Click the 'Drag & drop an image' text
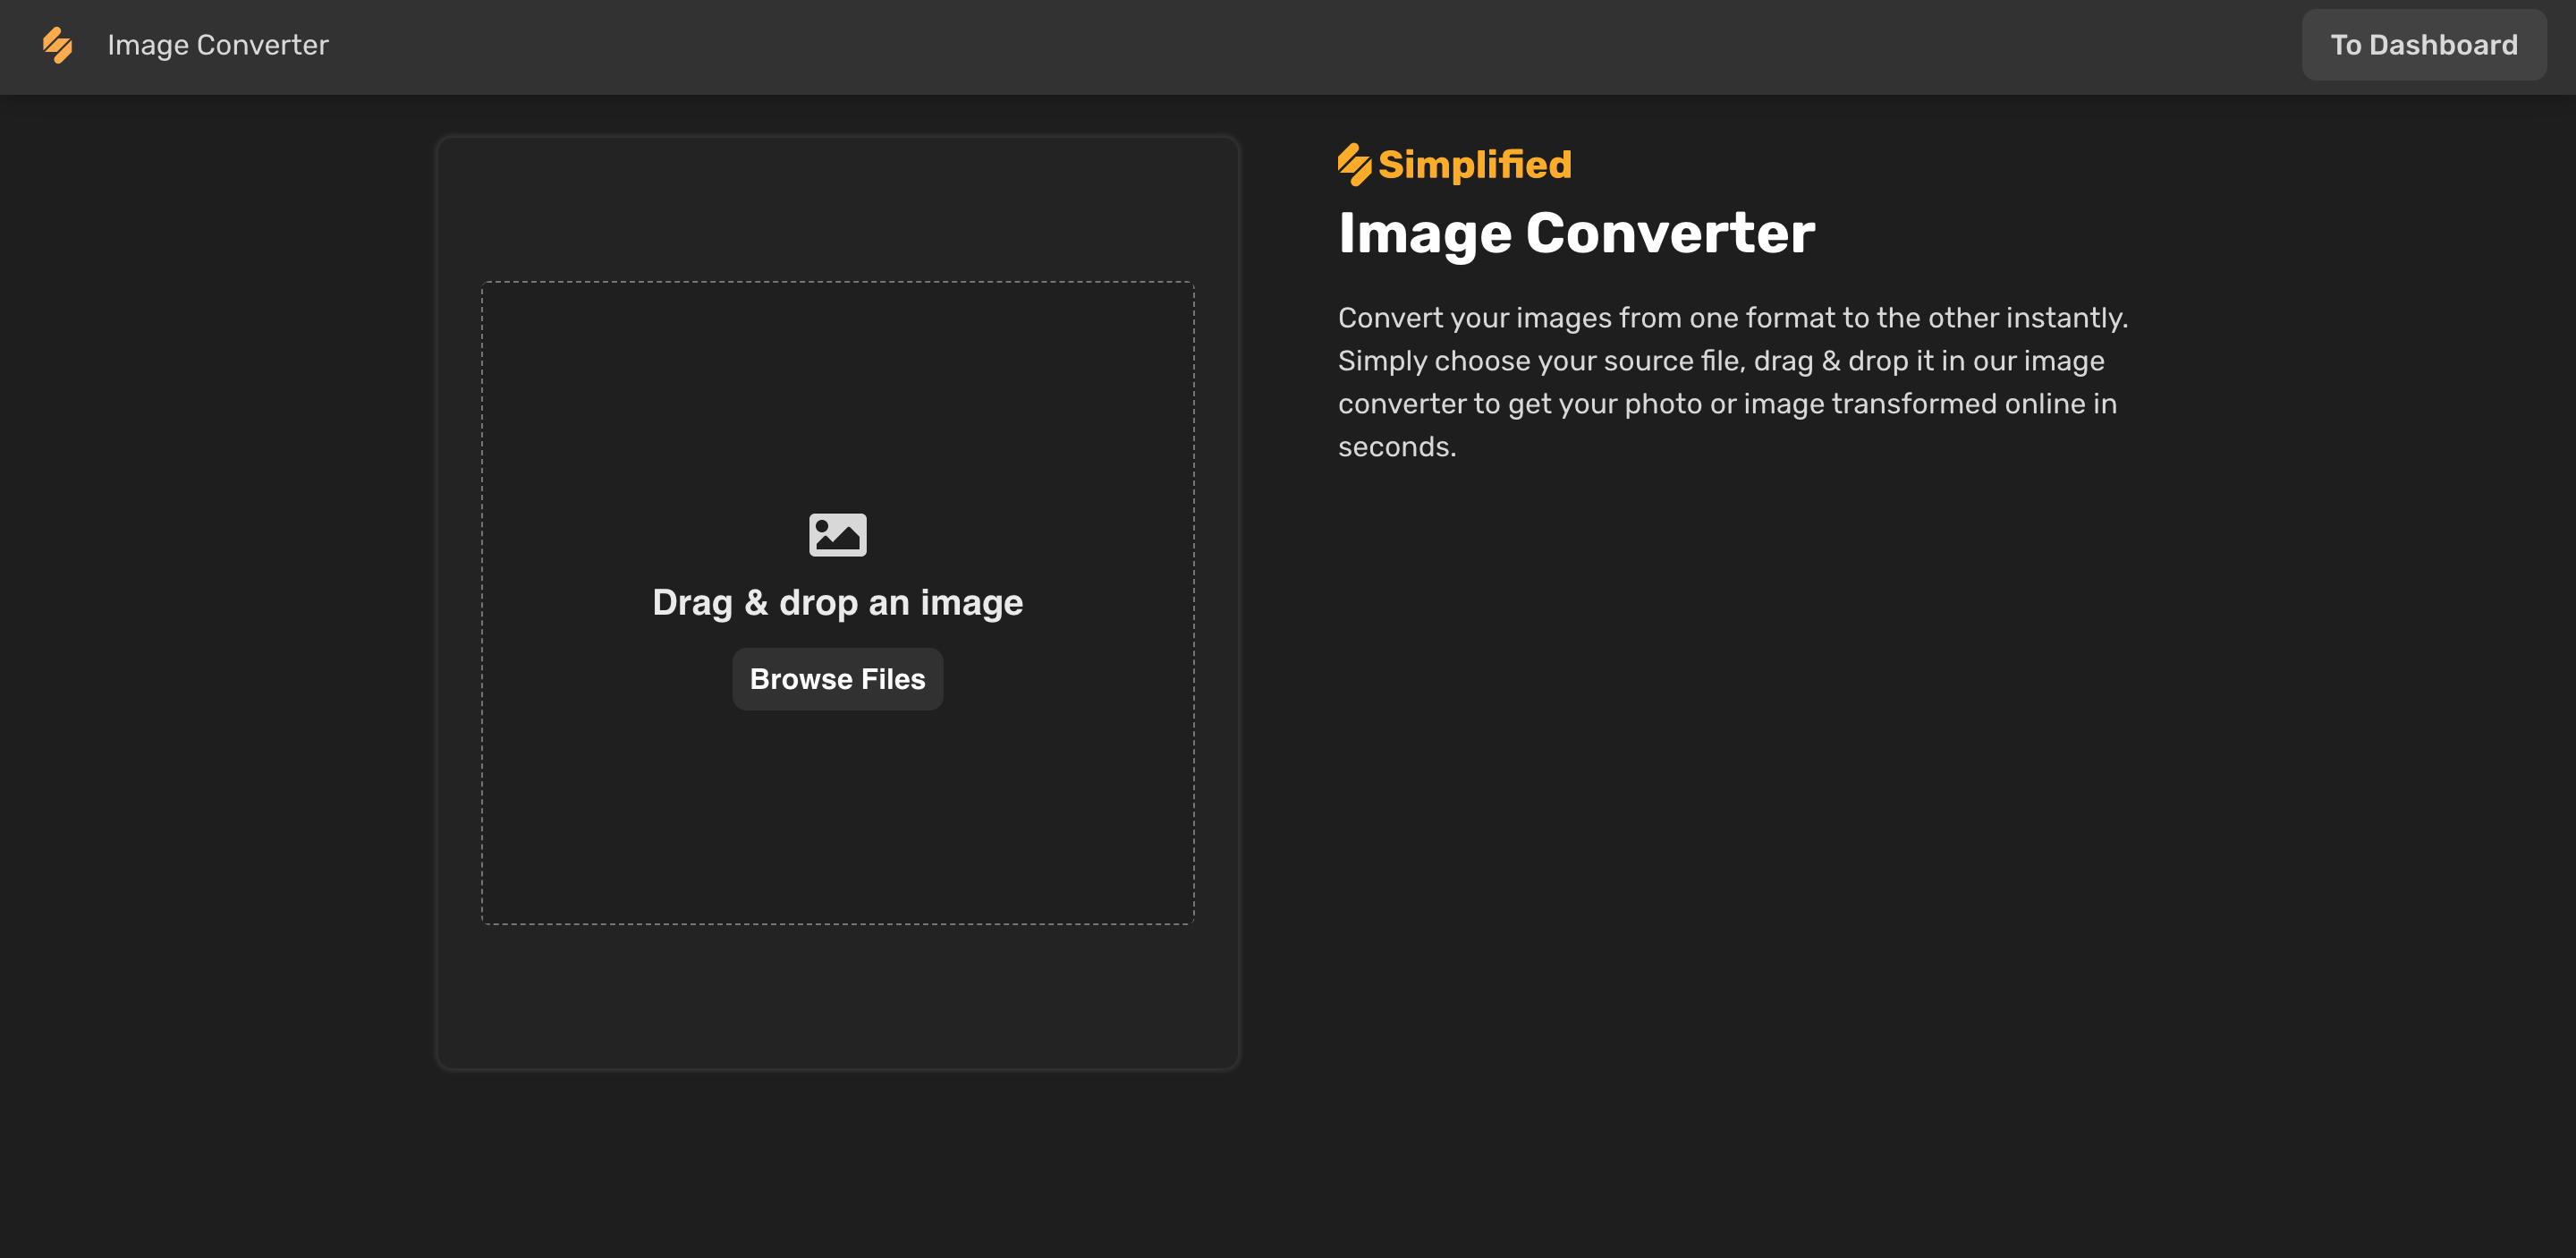2576x1258 pixels. pos(837,603)
